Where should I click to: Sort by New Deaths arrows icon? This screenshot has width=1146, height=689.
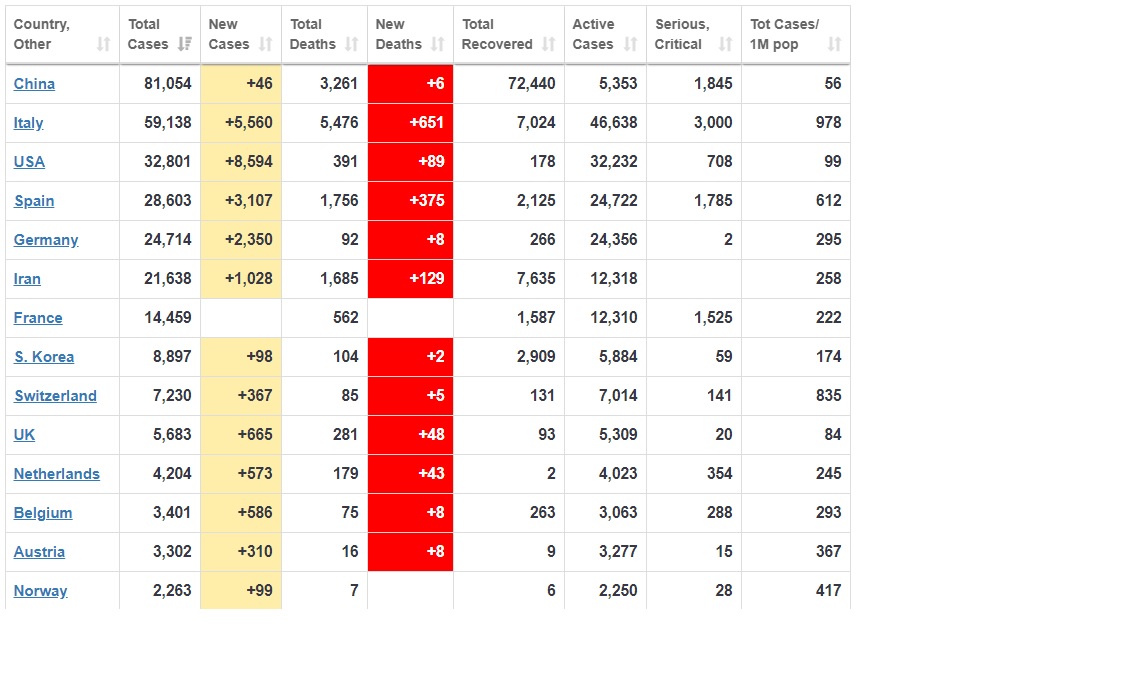[438, 45]
